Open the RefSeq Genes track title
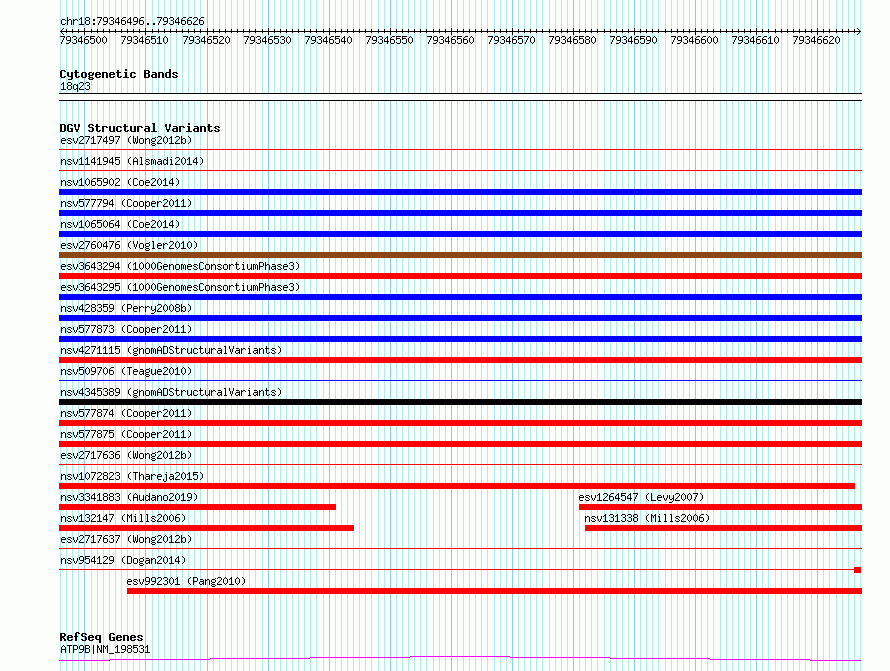Viewport: 890px width, 671px height. (101, 637)
